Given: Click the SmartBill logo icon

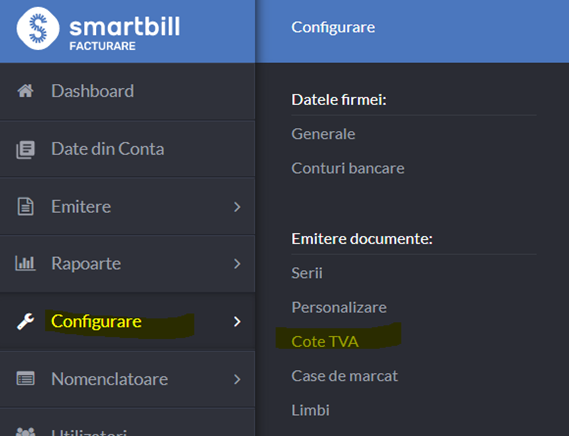Looking at the screenshot, I should coord(38,28).
